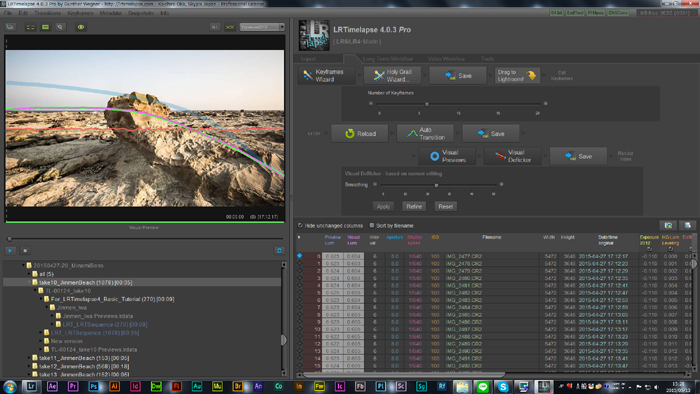Open After Effects from the taskbar

pyautogui.click(x=52, y=386)
